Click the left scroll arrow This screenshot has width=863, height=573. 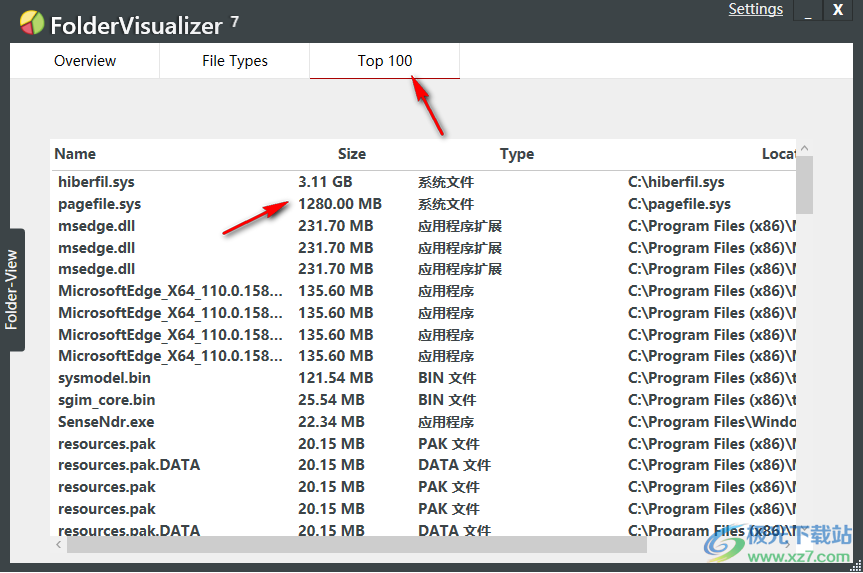(x=58, y=546)
